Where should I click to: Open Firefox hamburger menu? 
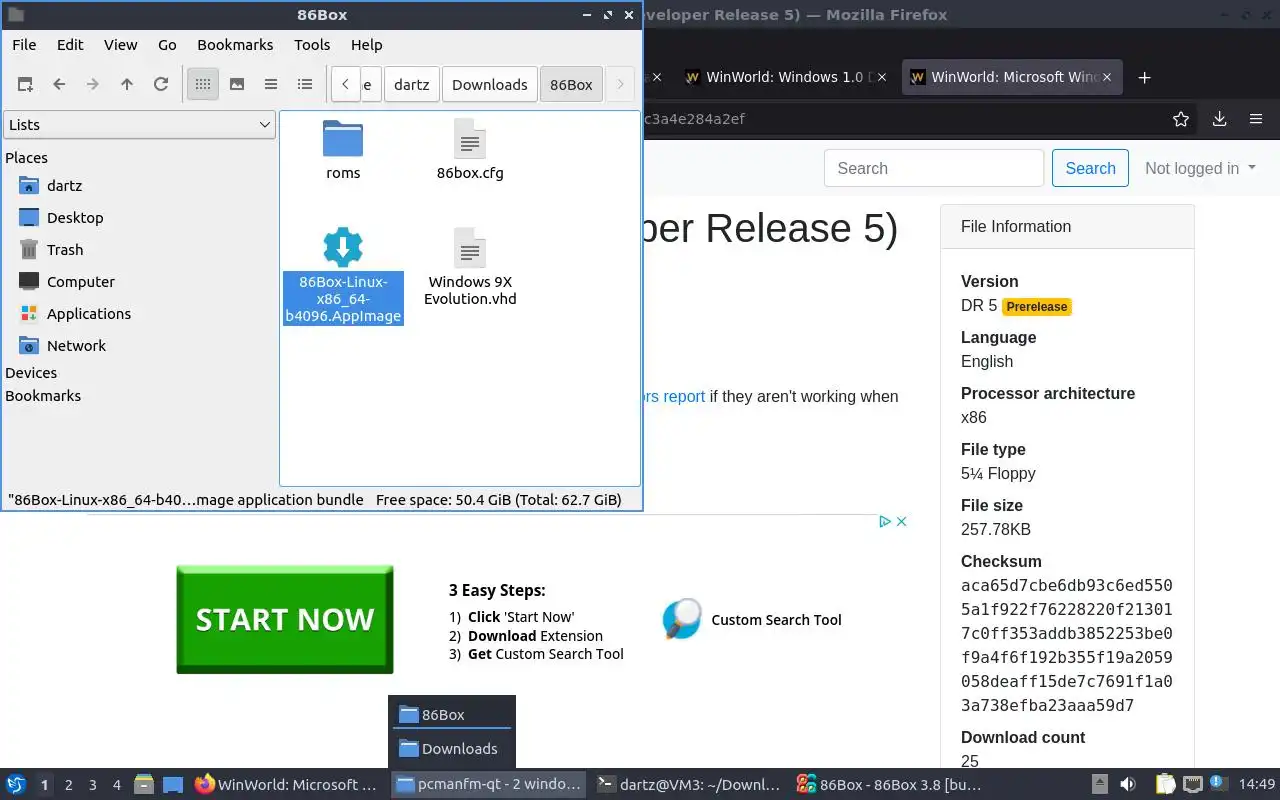(1256, 119)
